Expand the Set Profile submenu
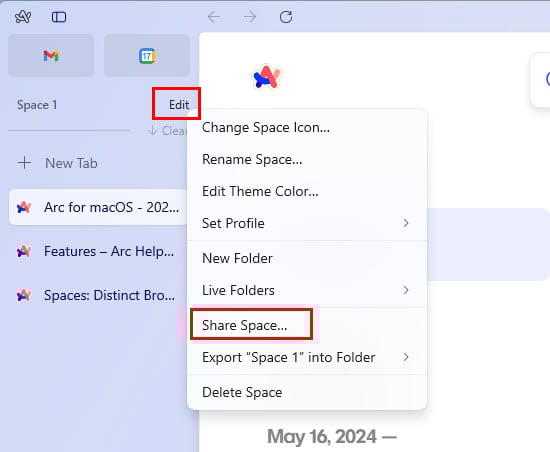Viewport: 550px width, 452px height. pyautogui.click(x=307, y=223)
